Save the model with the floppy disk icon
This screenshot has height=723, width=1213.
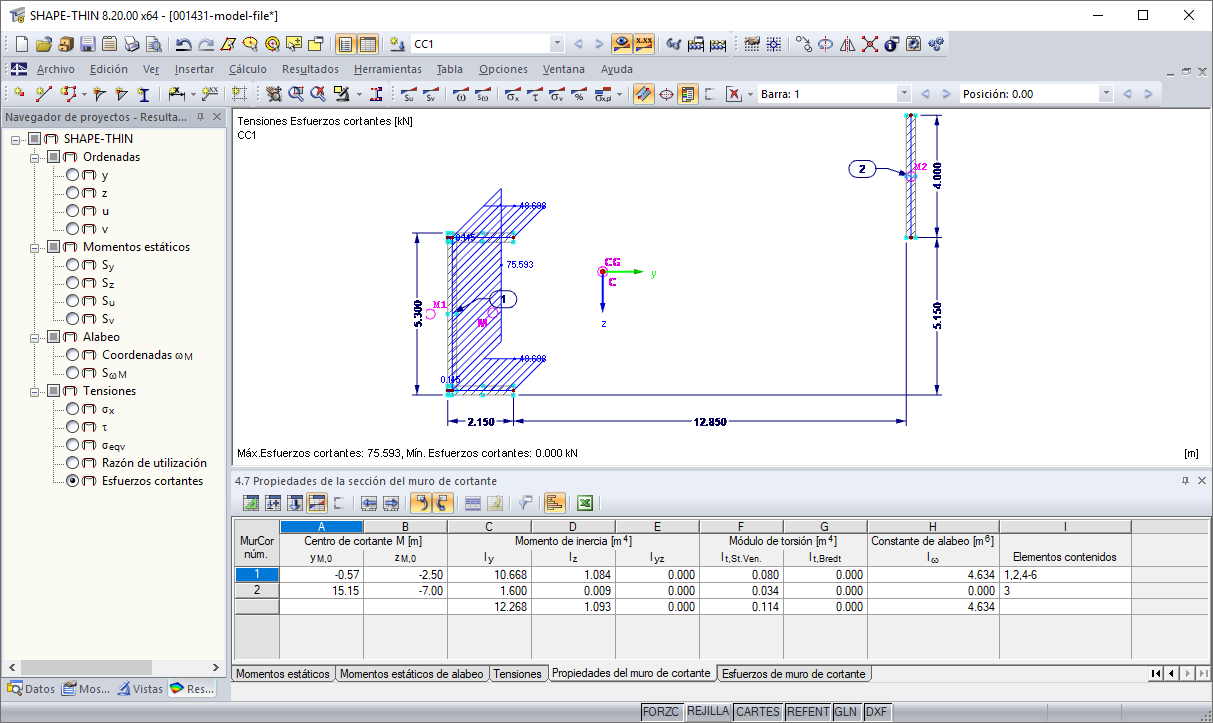point(87,44)
